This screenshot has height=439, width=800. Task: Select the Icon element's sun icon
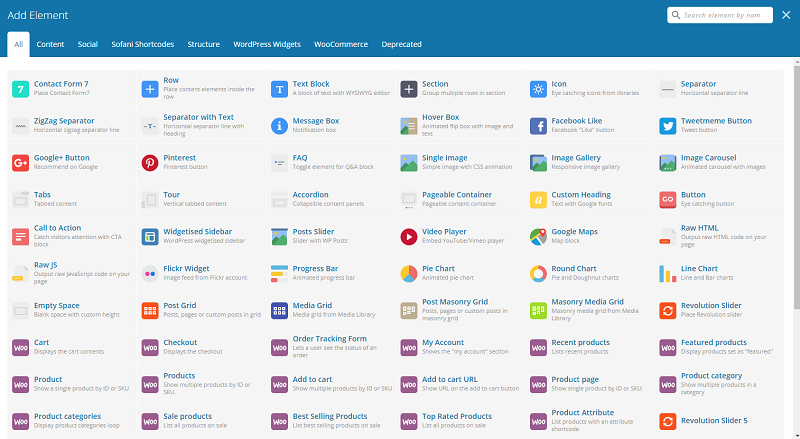point(538,89)
